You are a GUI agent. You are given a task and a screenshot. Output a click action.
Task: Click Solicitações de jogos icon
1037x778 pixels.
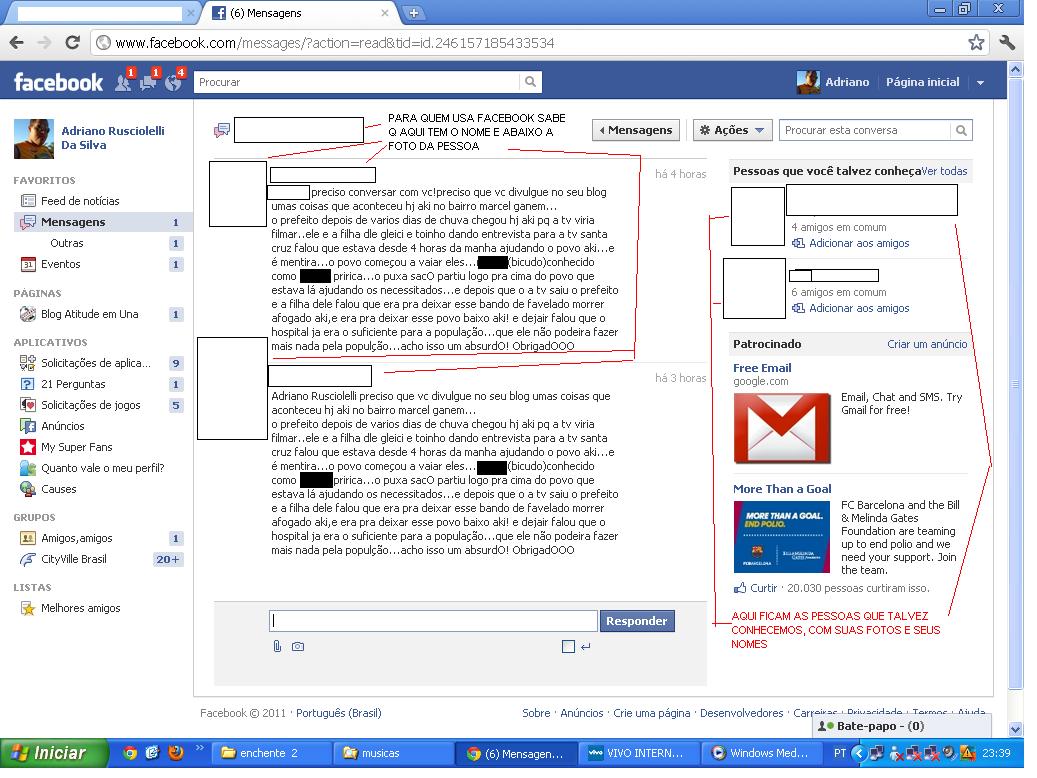pos(28,406)
